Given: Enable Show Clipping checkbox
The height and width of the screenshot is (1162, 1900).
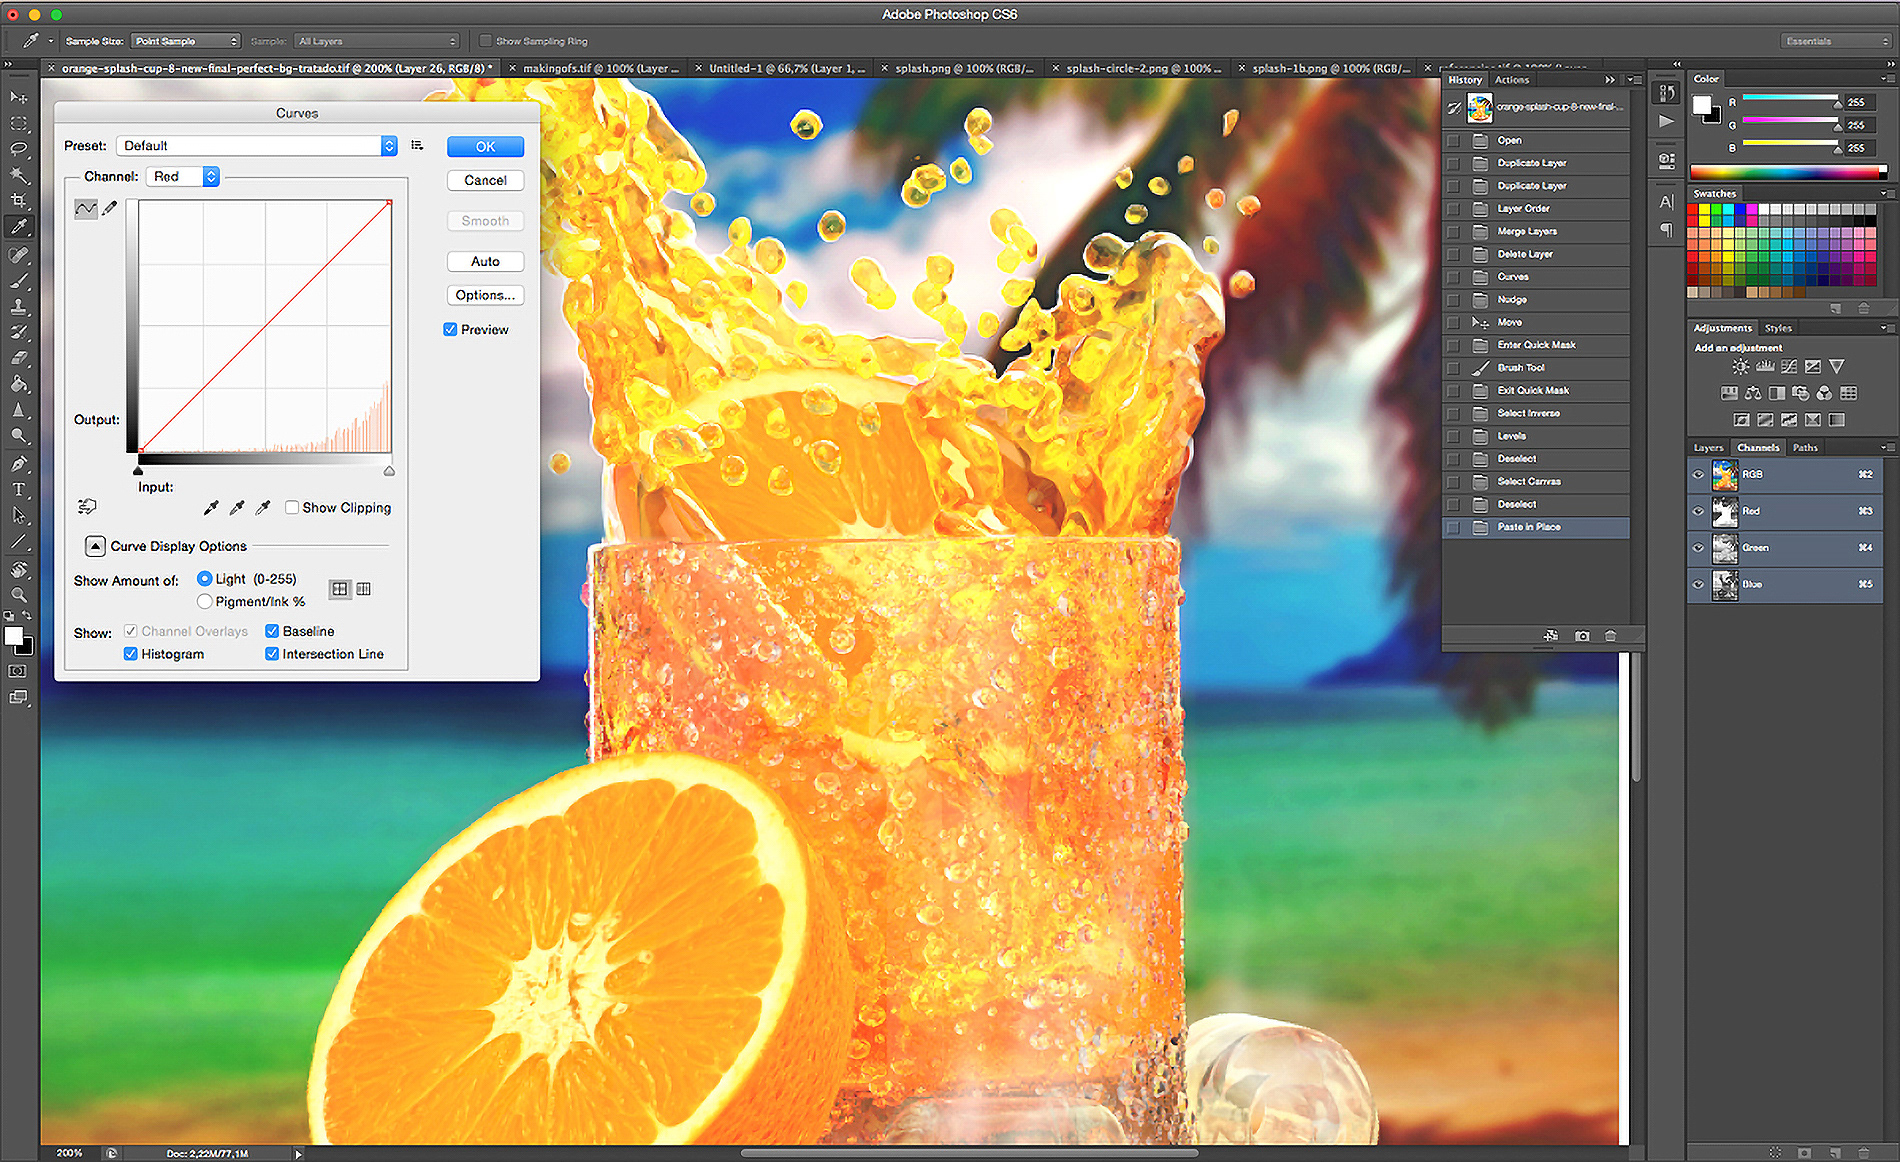Looking at the screenshot, I should pos(292,508).
